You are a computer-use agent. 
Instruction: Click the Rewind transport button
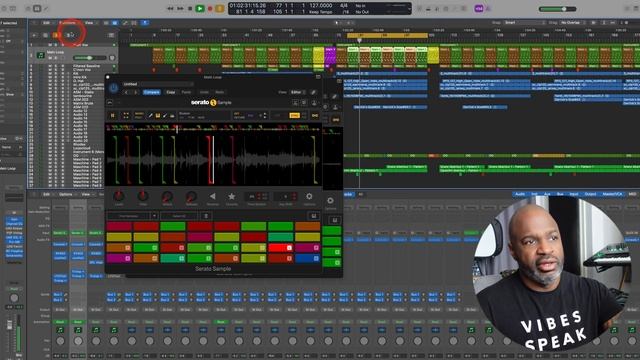[170, 8]
